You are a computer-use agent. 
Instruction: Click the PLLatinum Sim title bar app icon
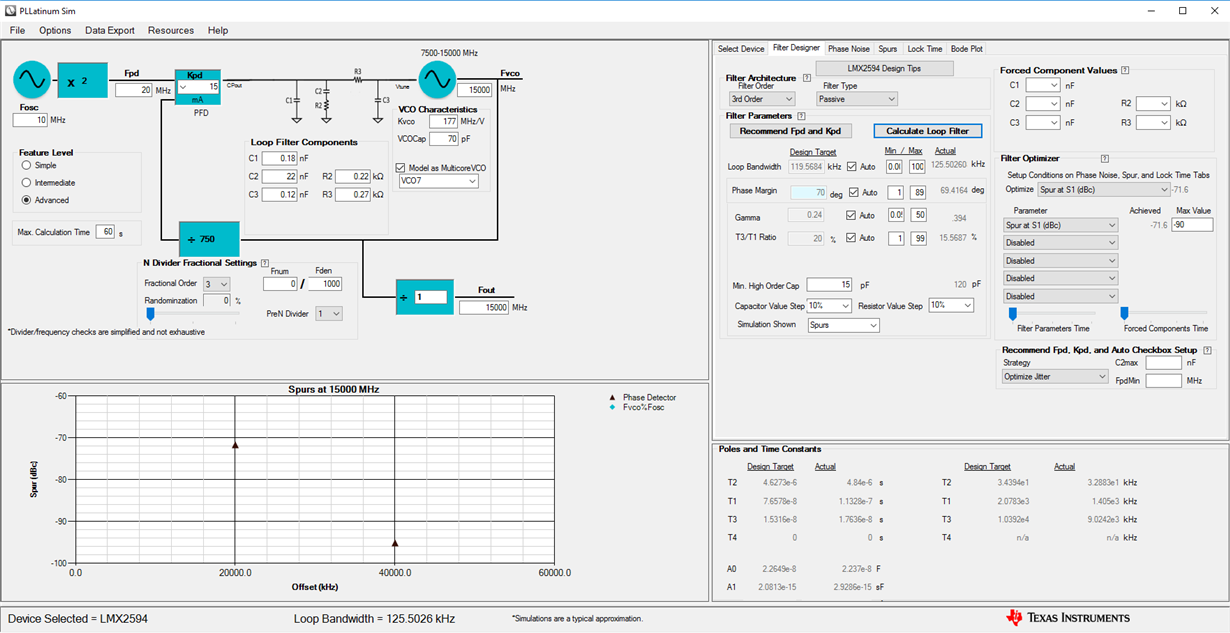[11, 10]
